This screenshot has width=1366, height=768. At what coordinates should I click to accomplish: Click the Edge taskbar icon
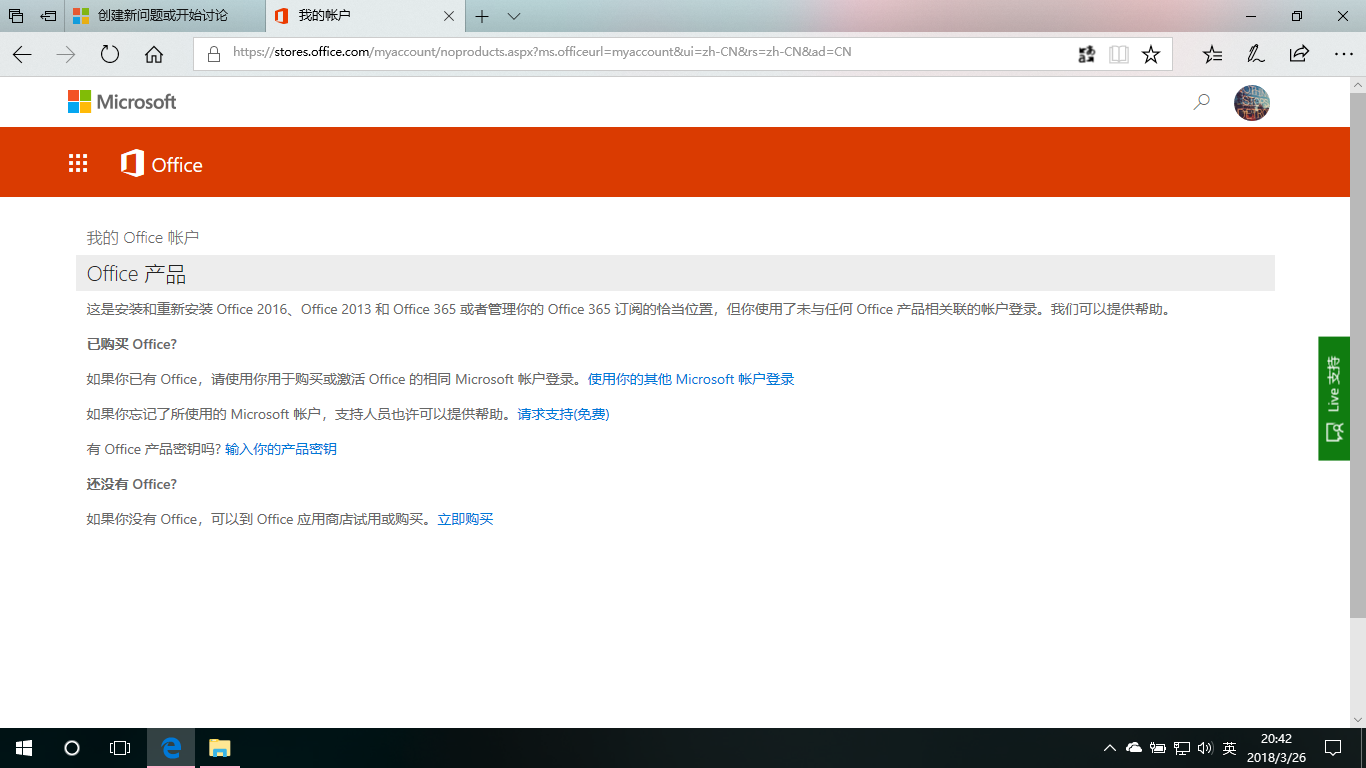171,748
